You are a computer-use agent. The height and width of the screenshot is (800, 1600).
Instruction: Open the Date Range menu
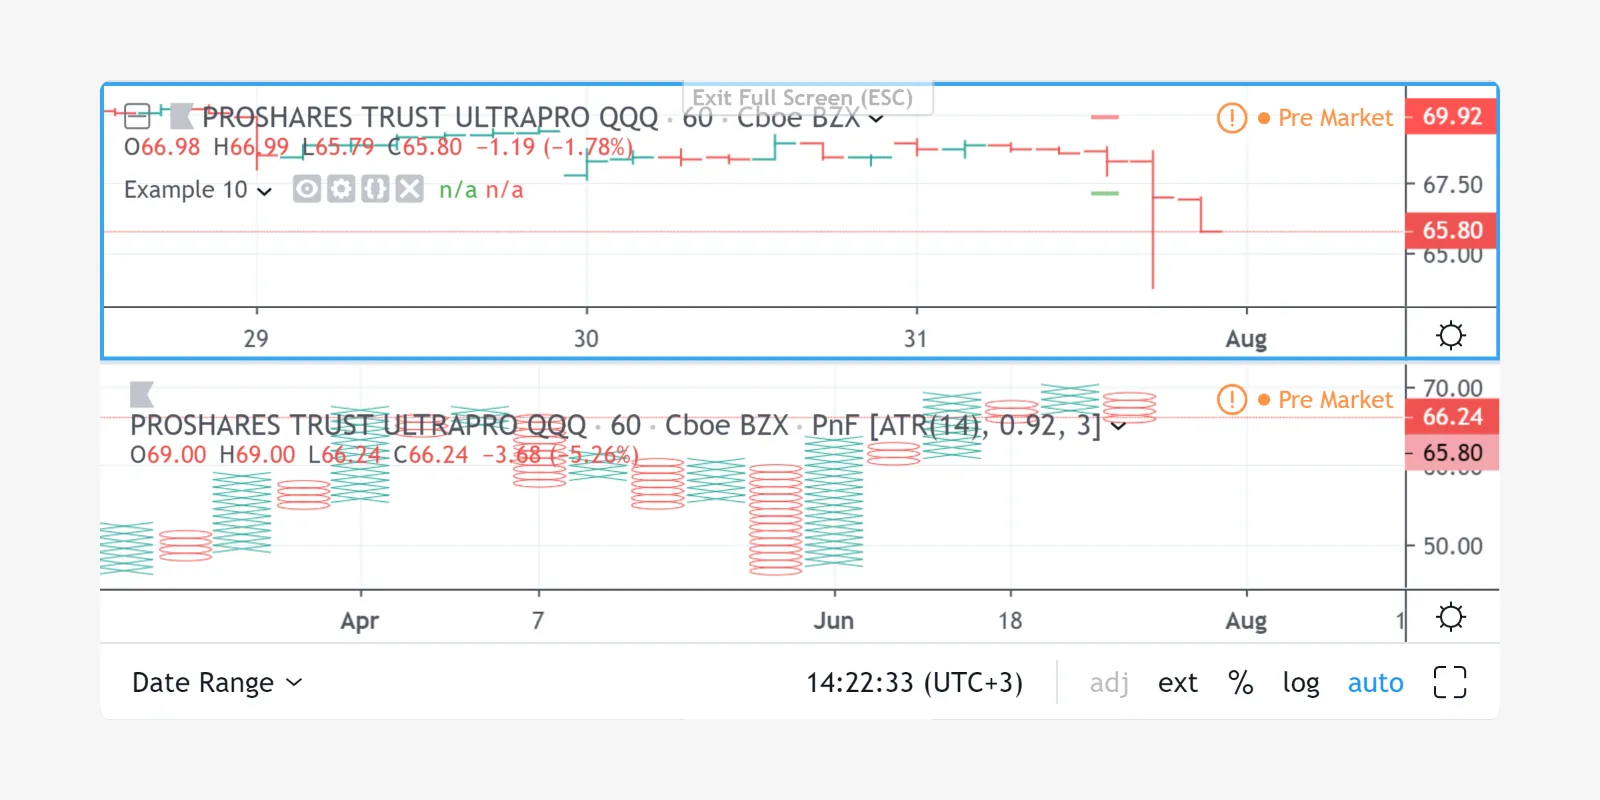(x=217, y=683)
